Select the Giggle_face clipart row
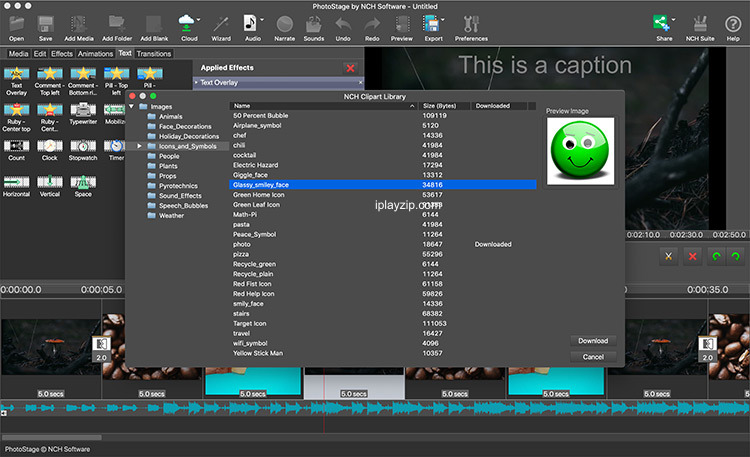 point(383,175)
